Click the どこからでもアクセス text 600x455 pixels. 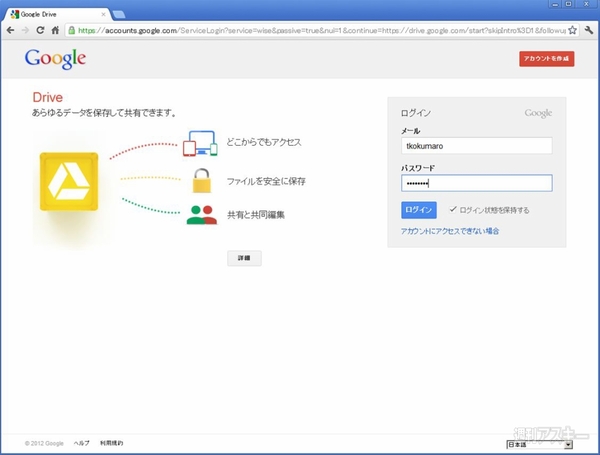tap(264, 142)
